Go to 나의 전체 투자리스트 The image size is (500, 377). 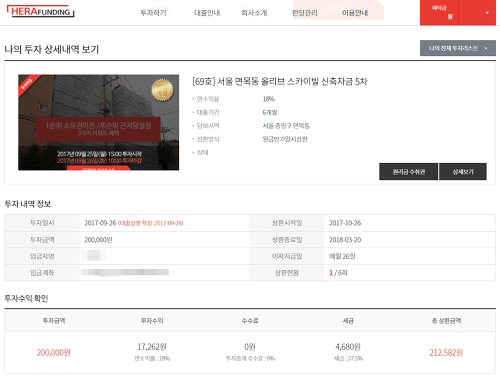click(458, 48)
